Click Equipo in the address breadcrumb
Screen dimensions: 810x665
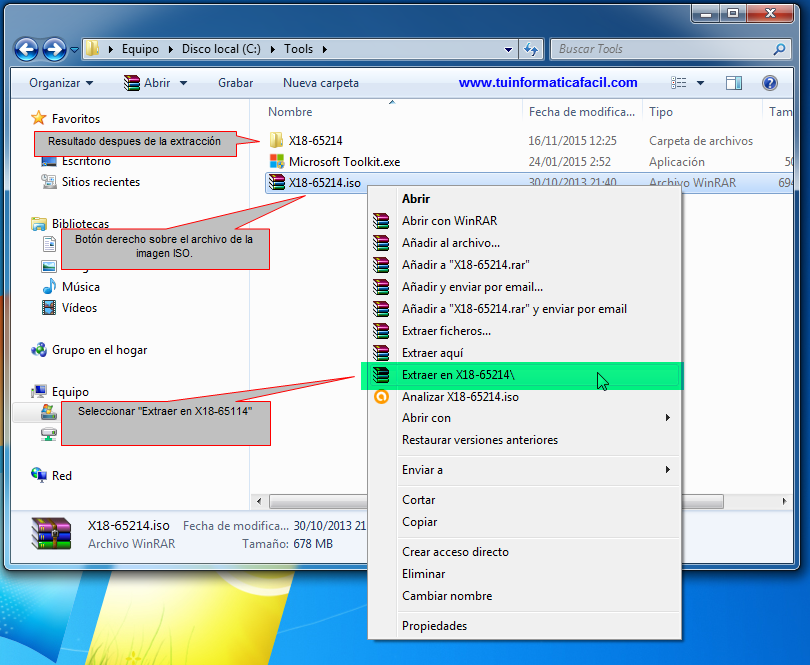[x=140, y=49]
